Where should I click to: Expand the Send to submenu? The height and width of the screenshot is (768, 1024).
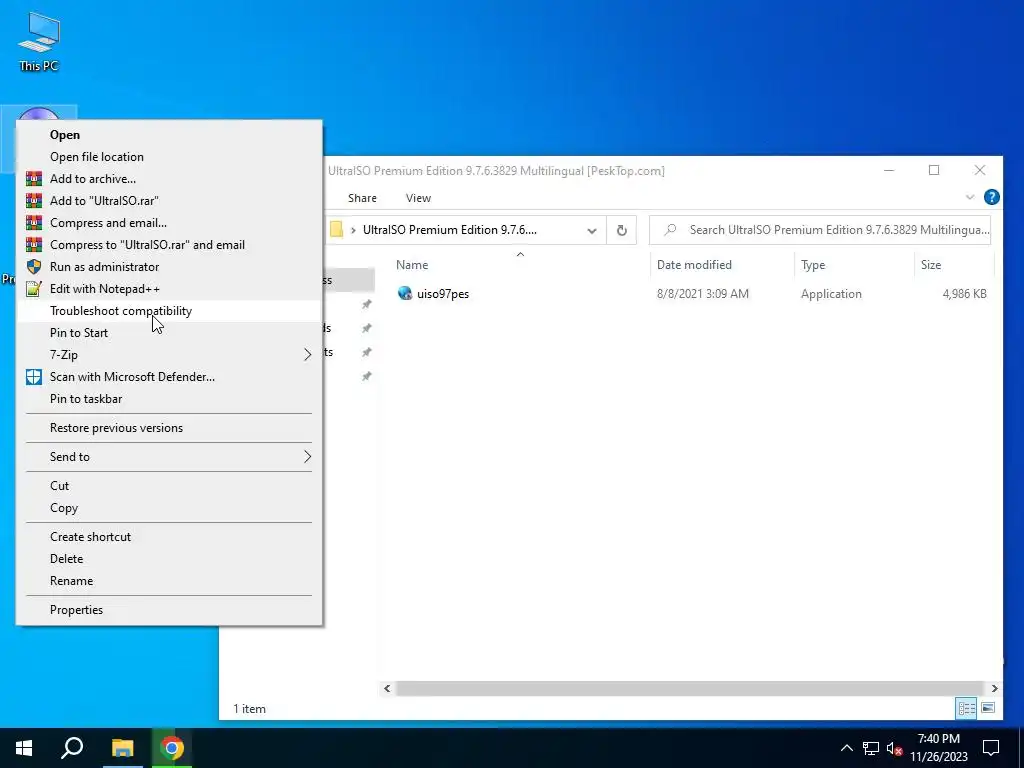click(x=308, y=456)
